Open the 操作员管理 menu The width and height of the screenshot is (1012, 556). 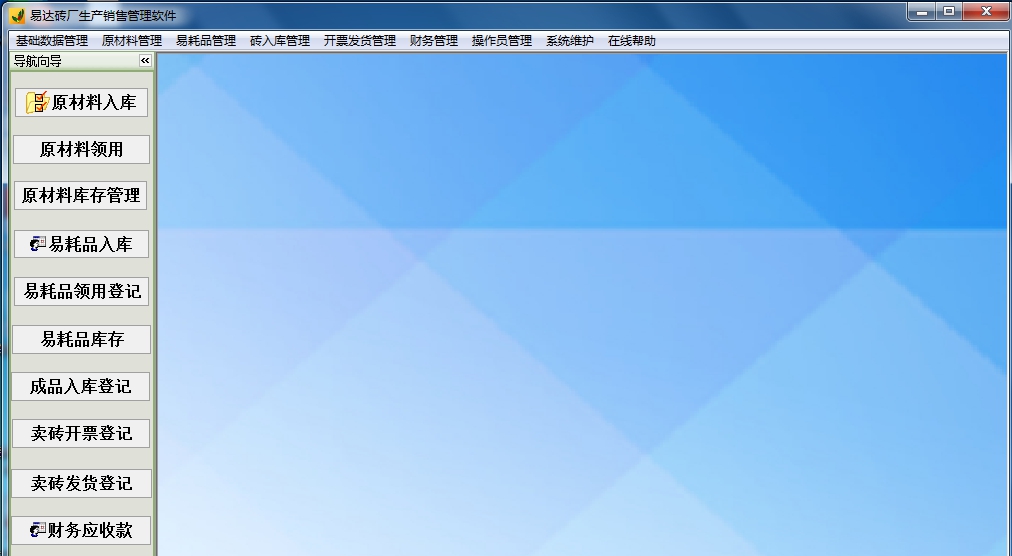[501, 41]
